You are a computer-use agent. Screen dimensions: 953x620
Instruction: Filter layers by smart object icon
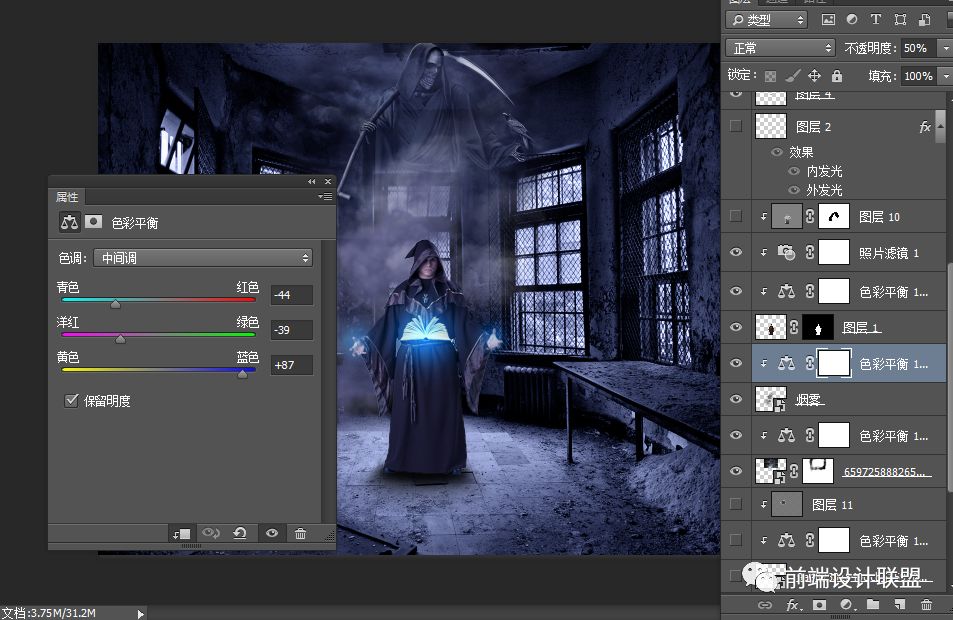click(924, 19)
